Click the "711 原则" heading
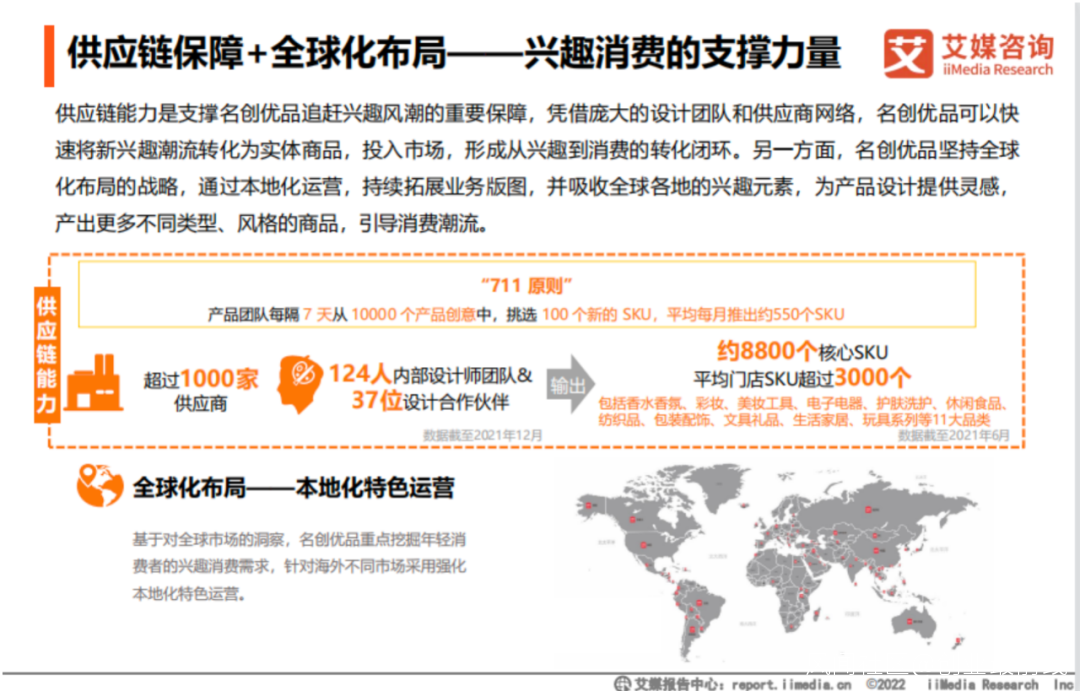 click(526, 285)
